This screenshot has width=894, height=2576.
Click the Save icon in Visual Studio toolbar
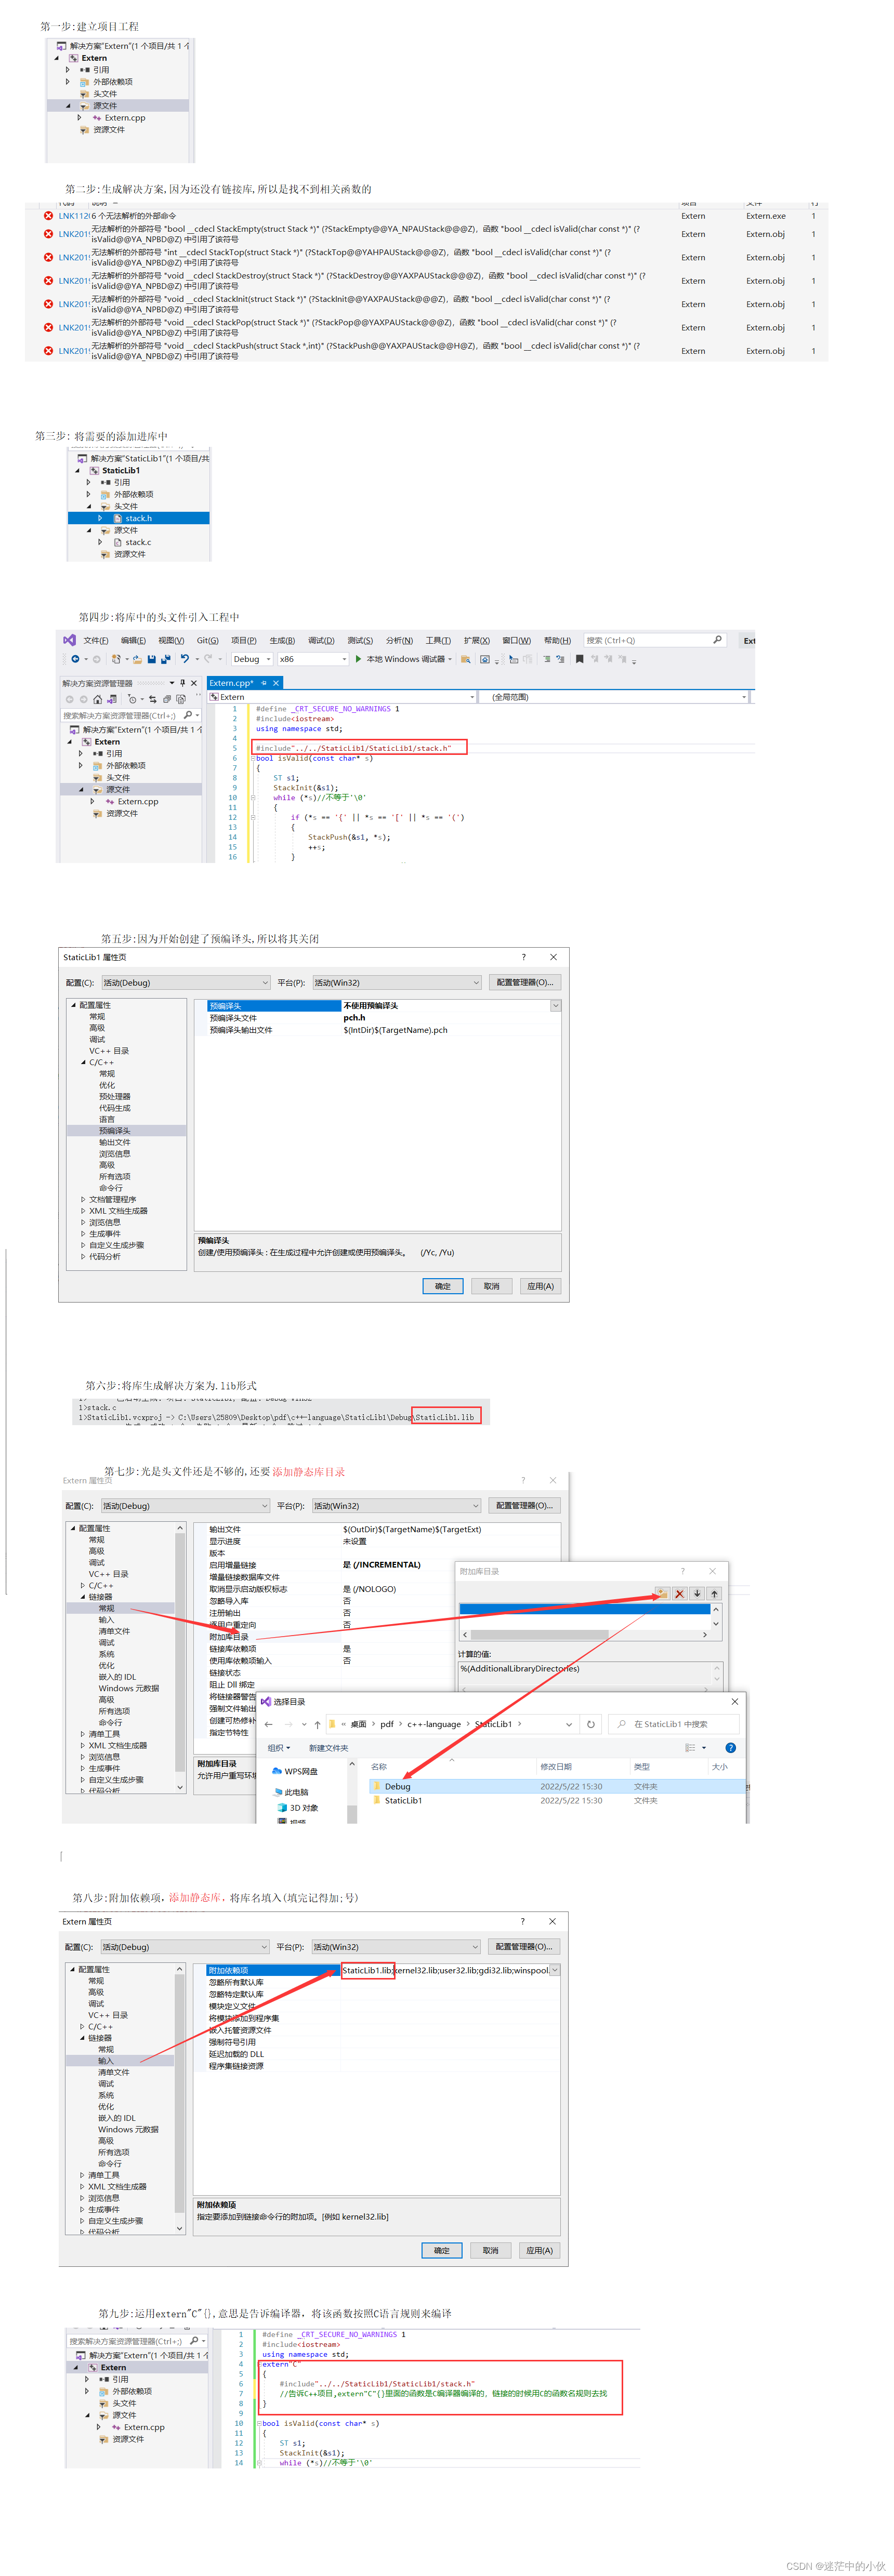[151, 659]
